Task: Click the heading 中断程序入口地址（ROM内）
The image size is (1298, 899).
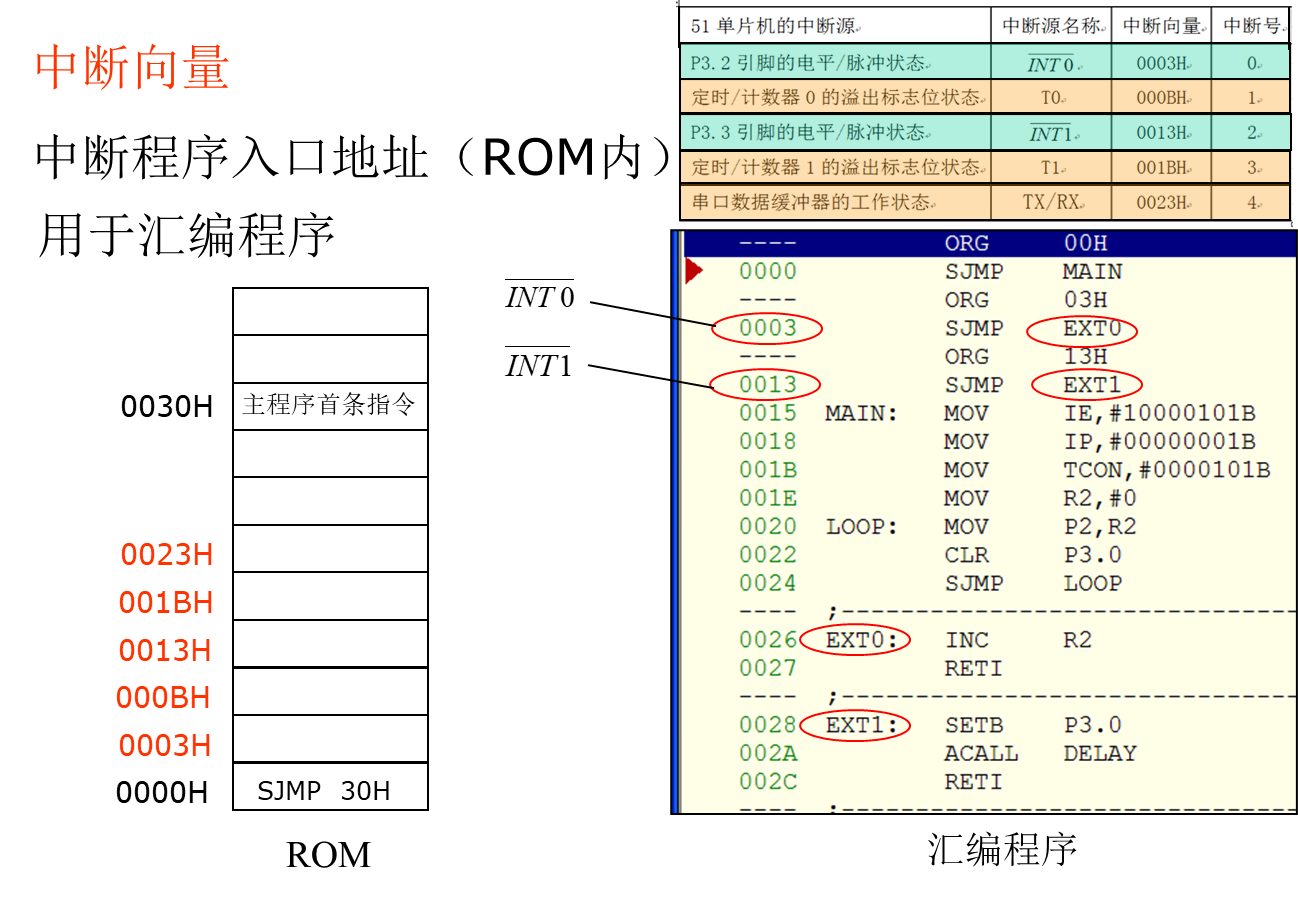Action: [x=354, y=159]
